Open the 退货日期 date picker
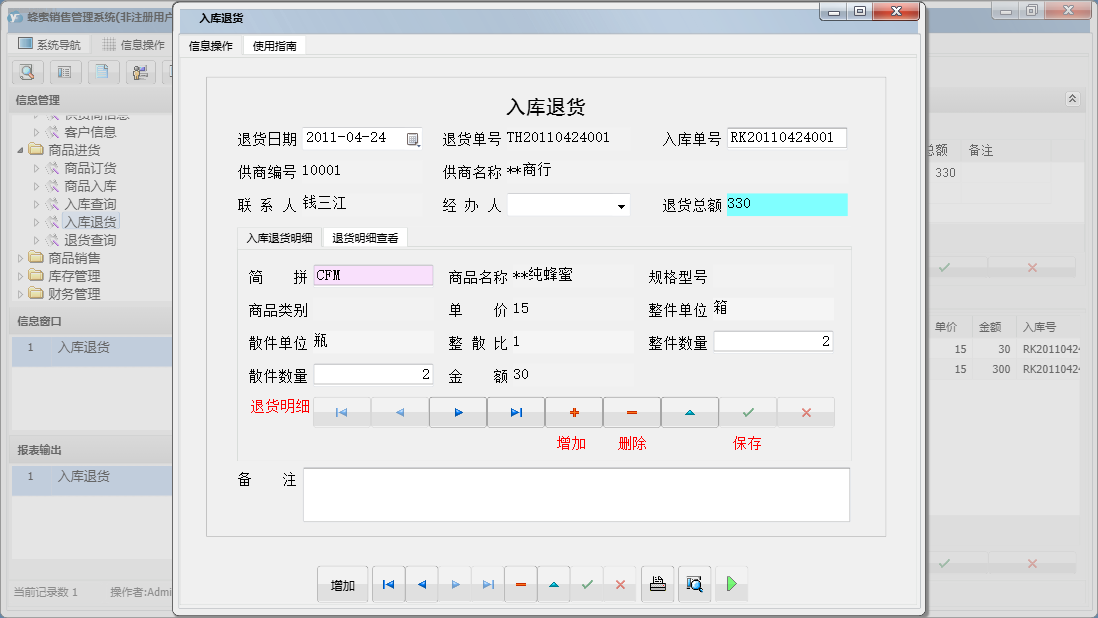1098x618 pixels. click(x=412, y=139)
